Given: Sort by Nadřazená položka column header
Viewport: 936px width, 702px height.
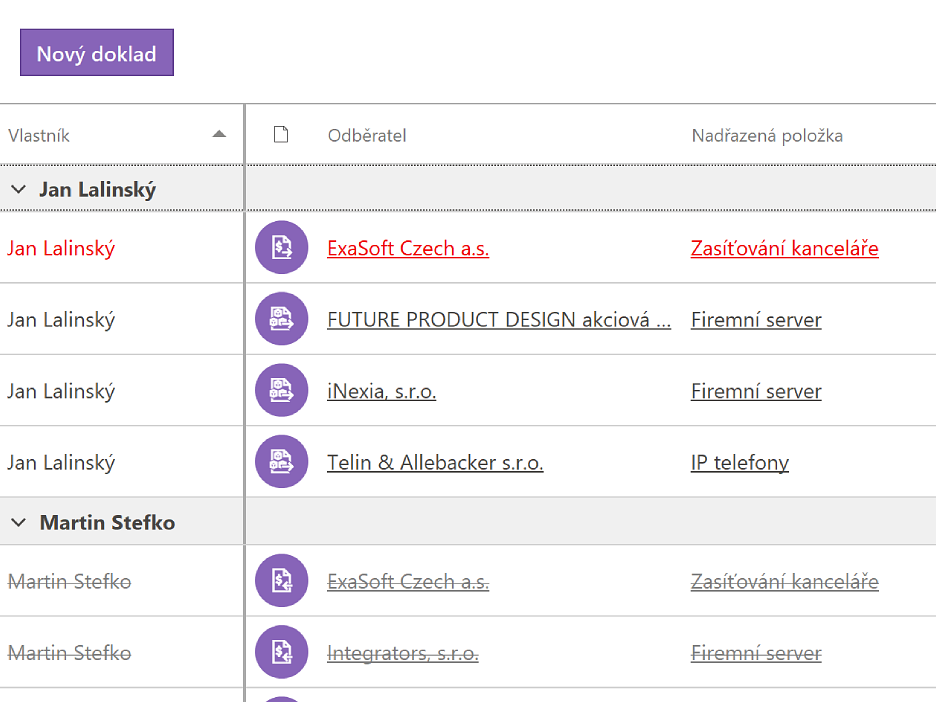Looking at the screenshot, I should click(767, 136).
